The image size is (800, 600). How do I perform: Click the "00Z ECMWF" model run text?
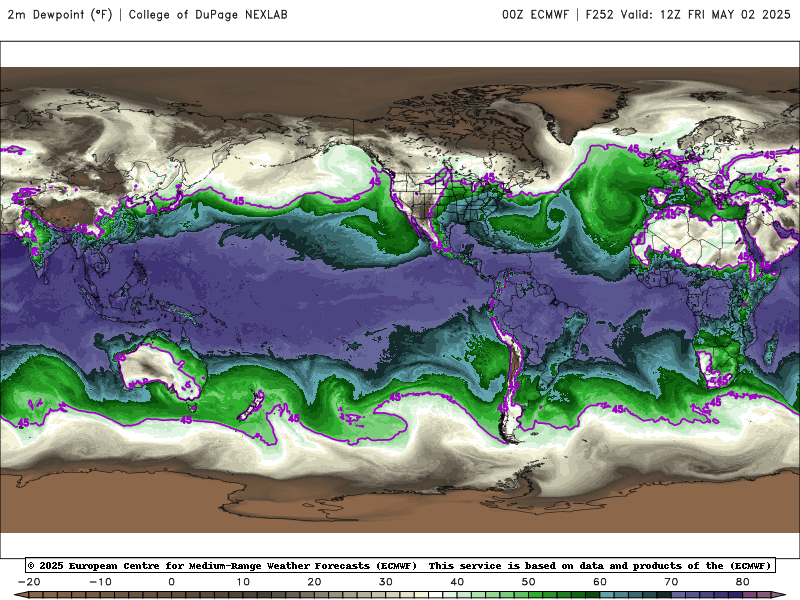535,14
